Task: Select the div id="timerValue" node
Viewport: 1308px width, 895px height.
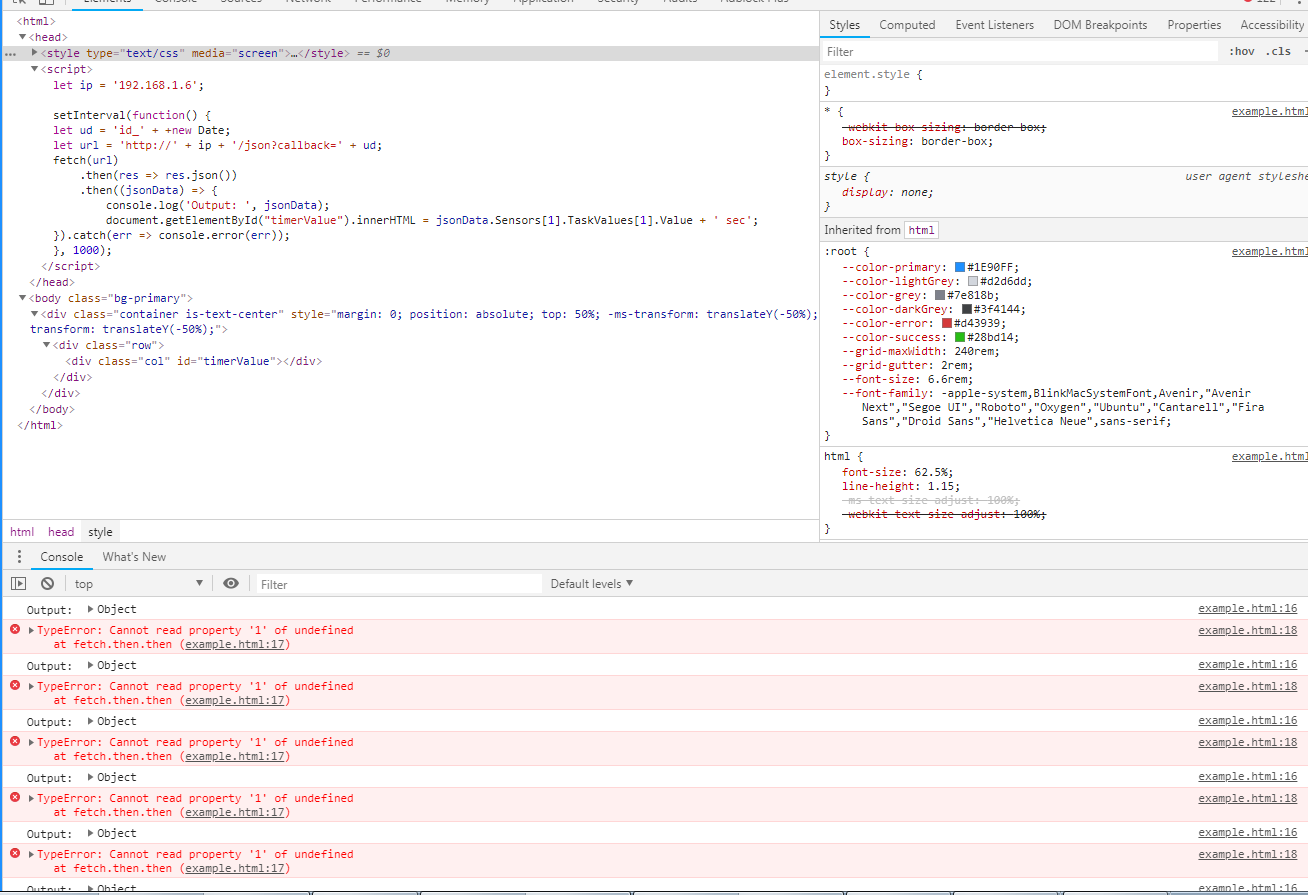Action: (x=194, y=361)
